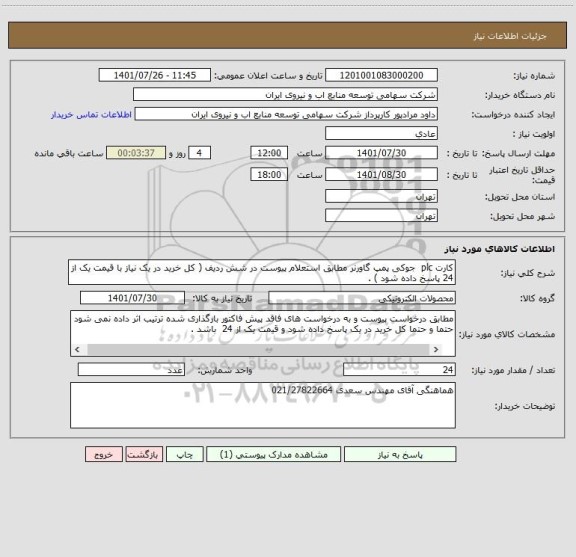Click priority field showing عادی
The width and height of the screenshot is (576, 557).
[x=381, y=133]
